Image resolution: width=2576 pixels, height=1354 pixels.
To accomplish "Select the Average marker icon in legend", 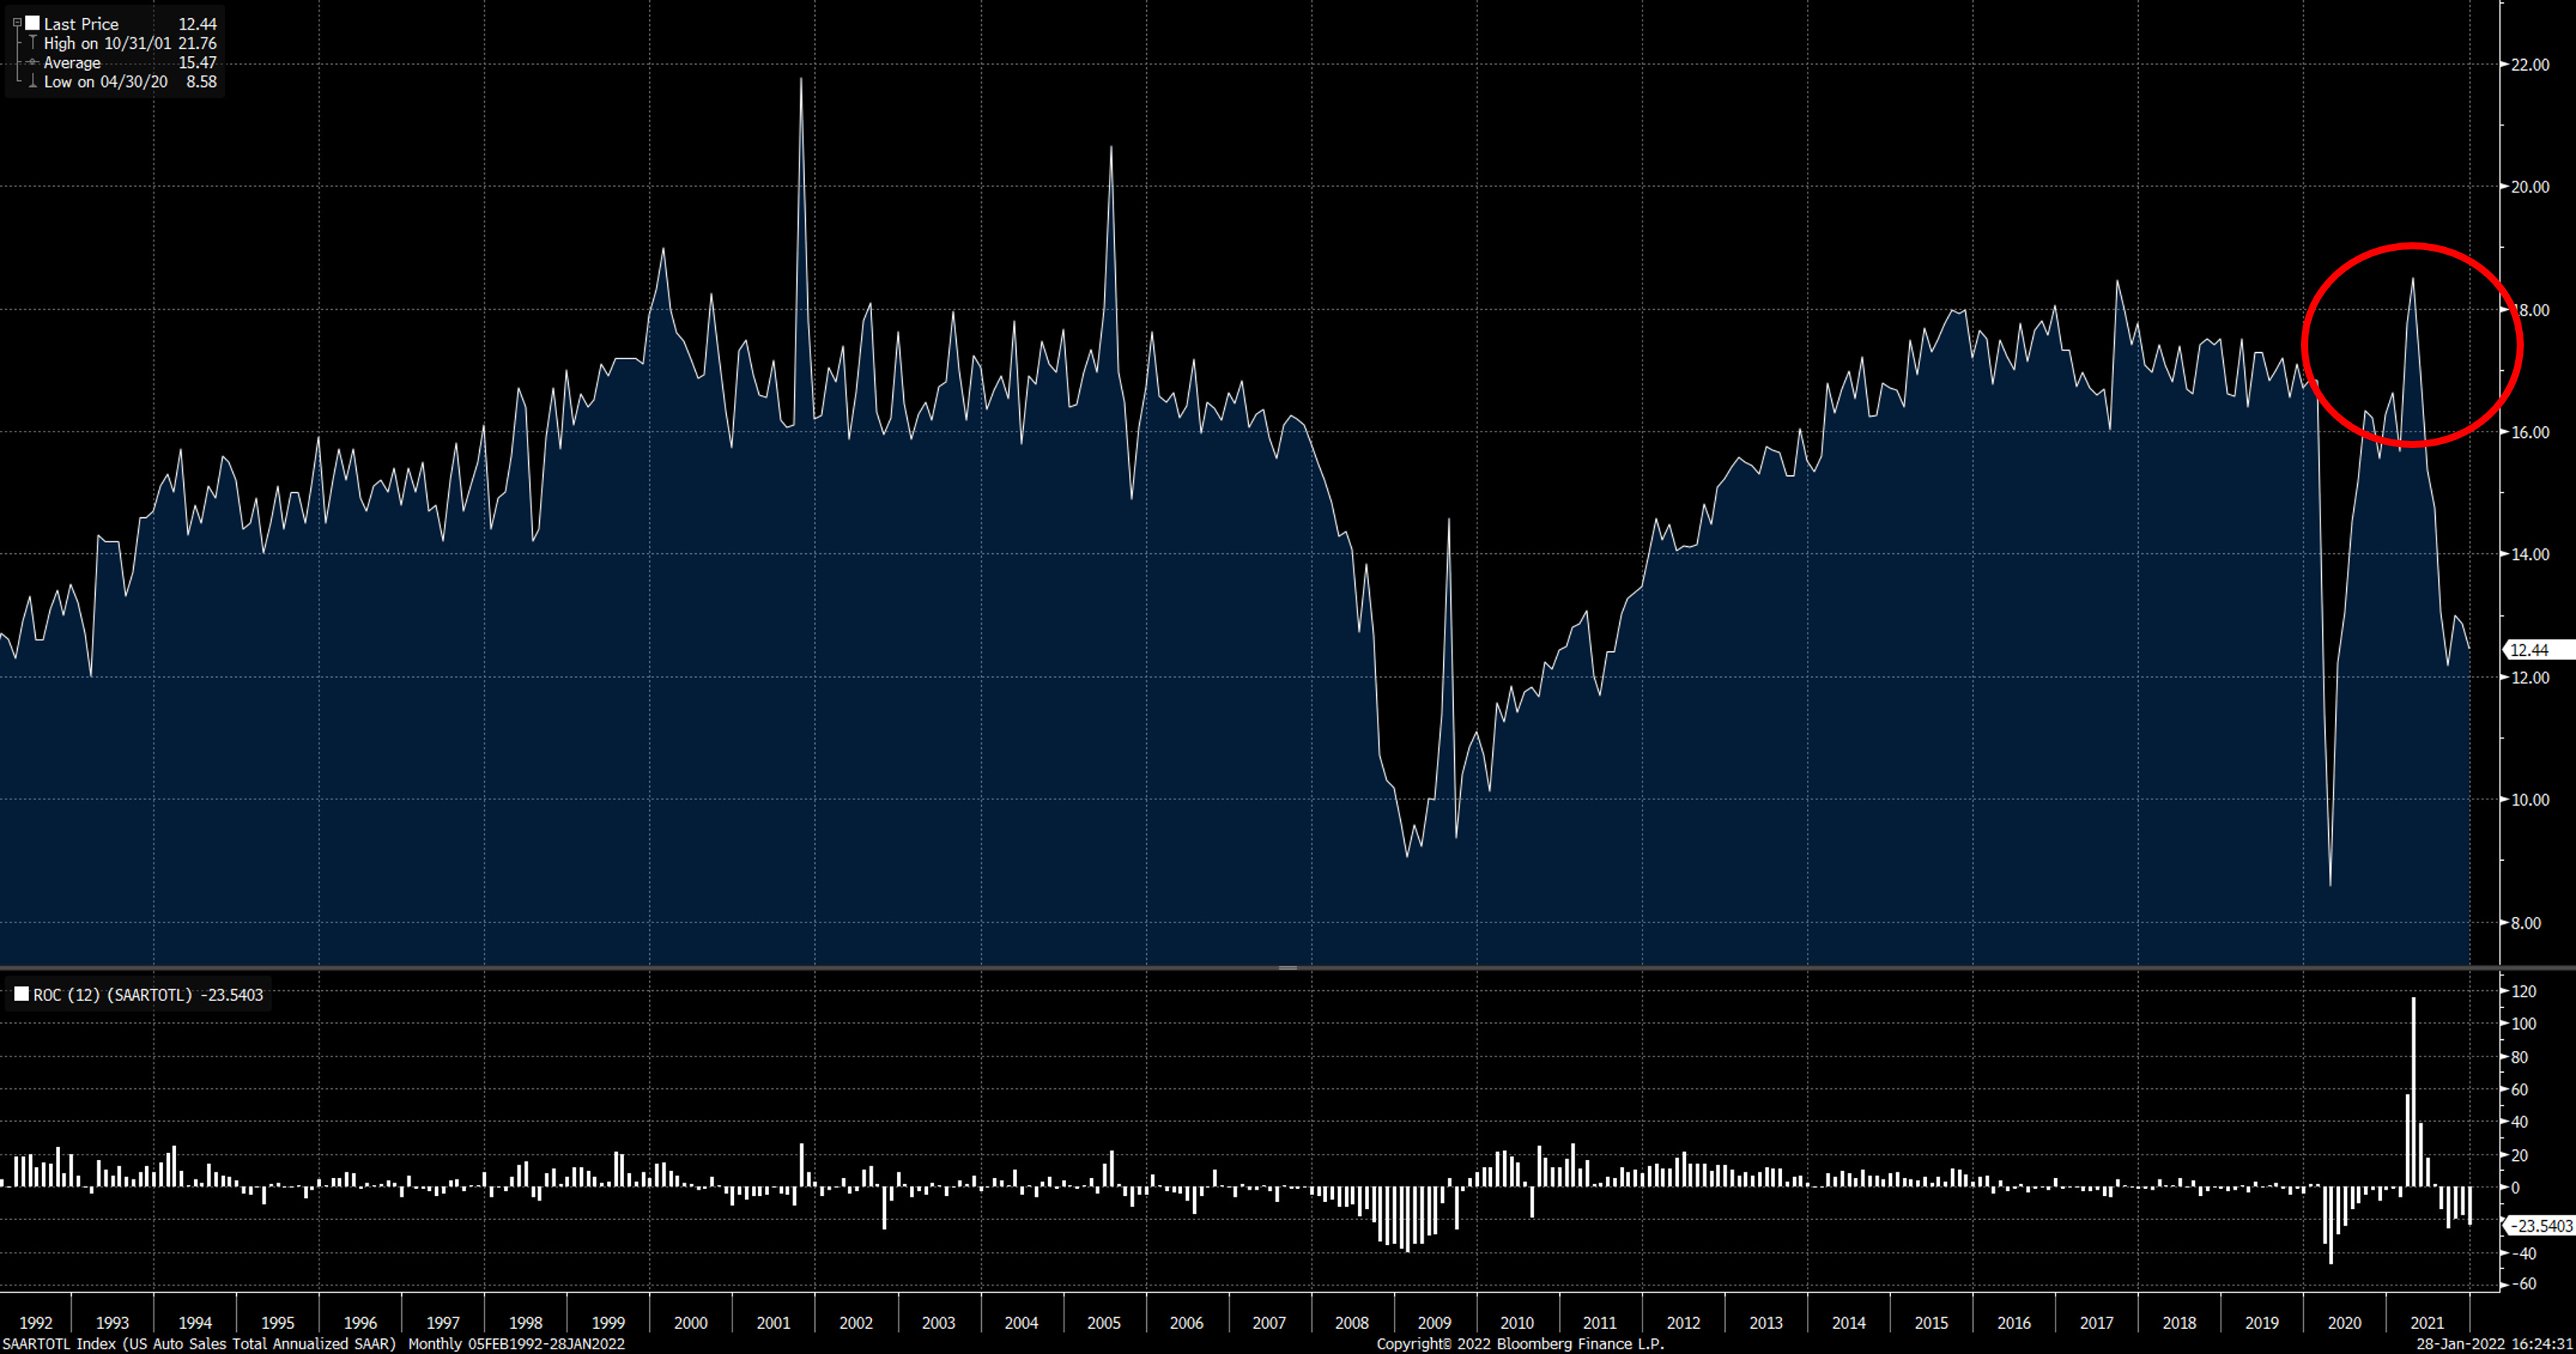I will tap(33, 62).
